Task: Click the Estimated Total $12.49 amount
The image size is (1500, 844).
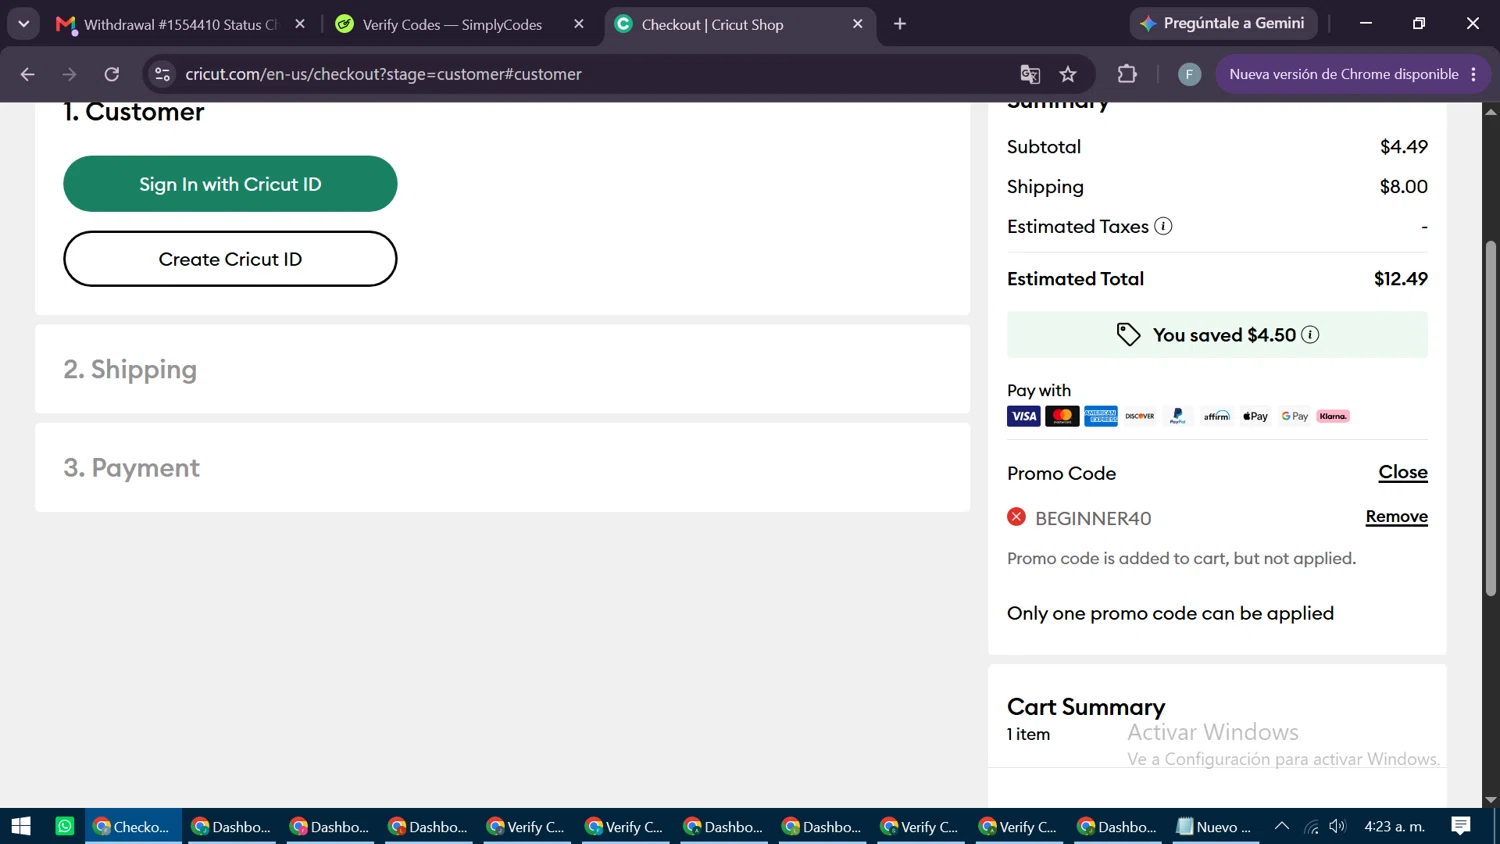Action: pos(1400,279)
